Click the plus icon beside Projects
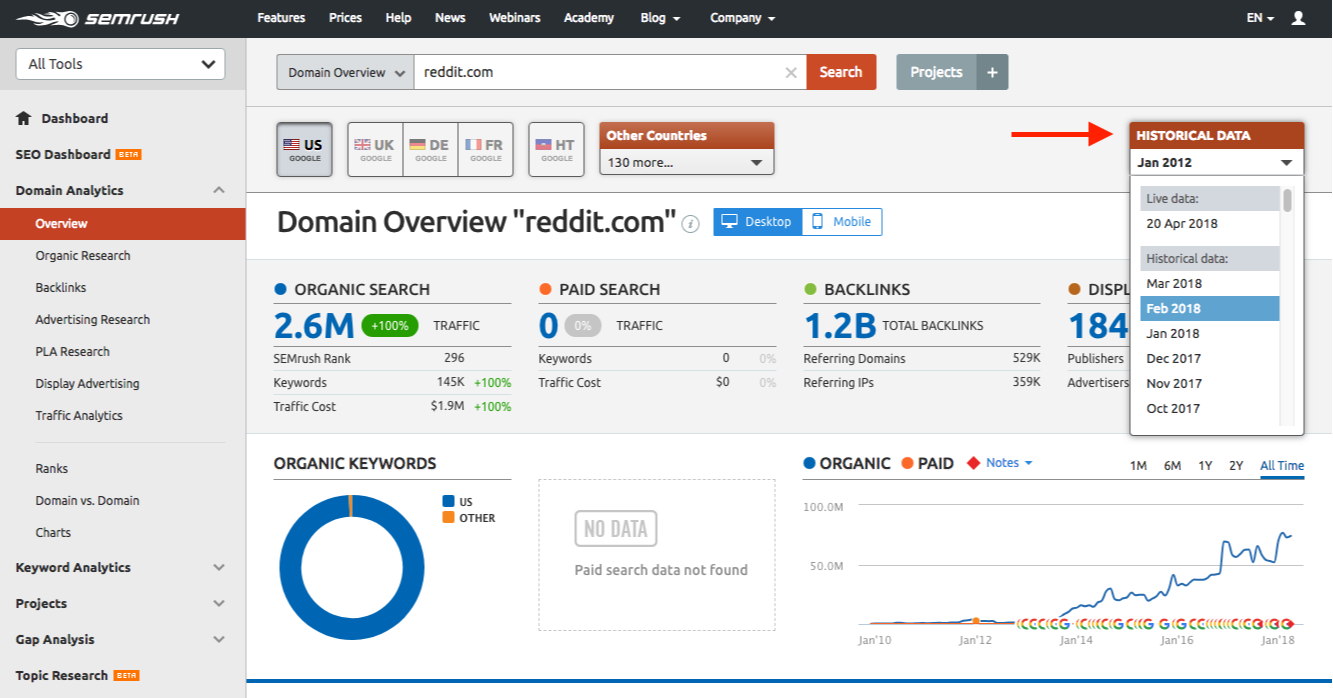The height and width of the screenshot is (698, 1333). pyautogui.click(x=992, y=72)
